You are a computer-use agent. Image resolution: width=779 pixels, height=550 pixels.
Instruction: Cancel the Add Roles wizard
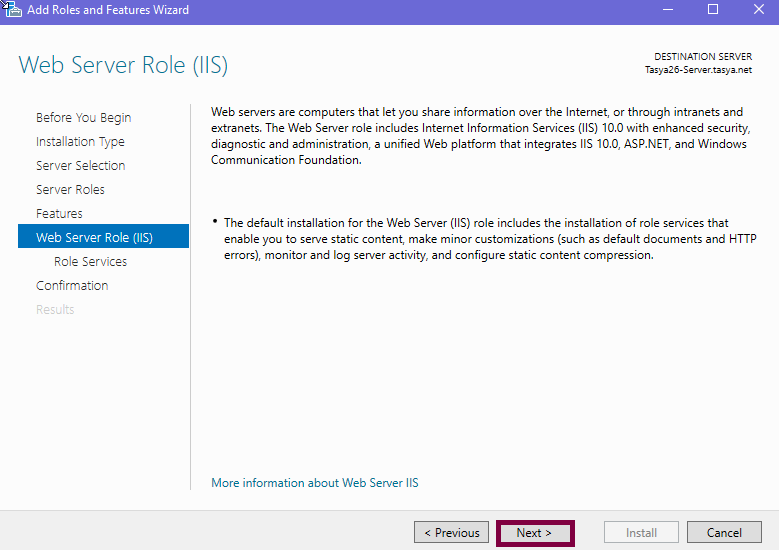tap(724, 533)
